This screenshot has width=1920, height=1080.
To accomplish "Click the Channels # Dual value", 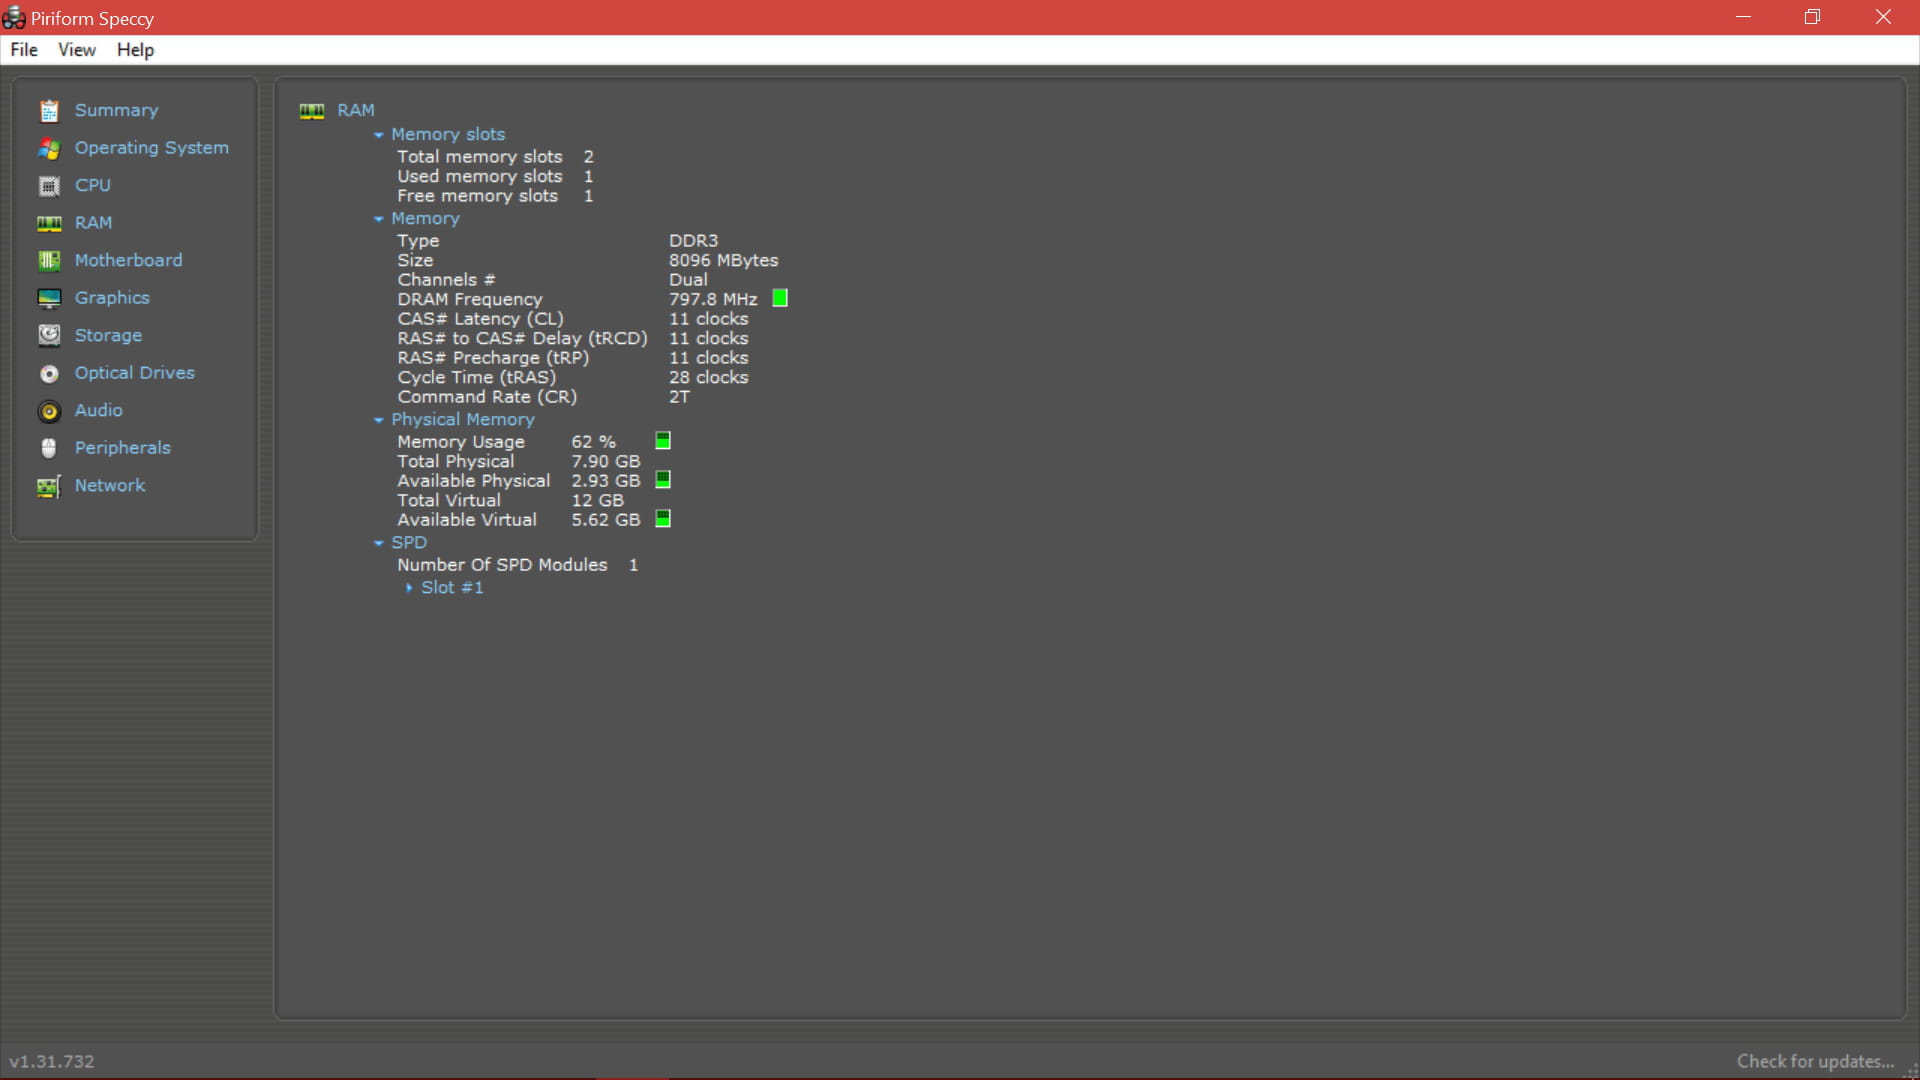I will tap(688, 280).
